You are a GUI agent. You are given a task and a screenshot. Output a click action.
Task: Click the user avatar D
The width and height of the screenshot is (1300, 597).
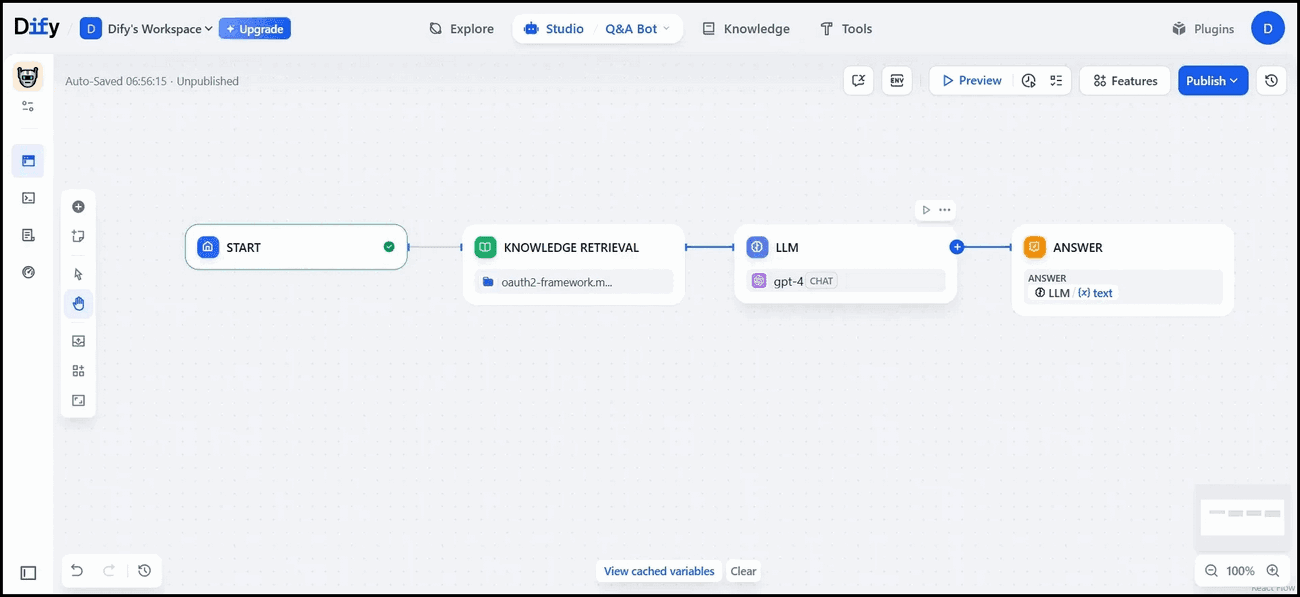pyautogui.click(x=1268, y=29)
